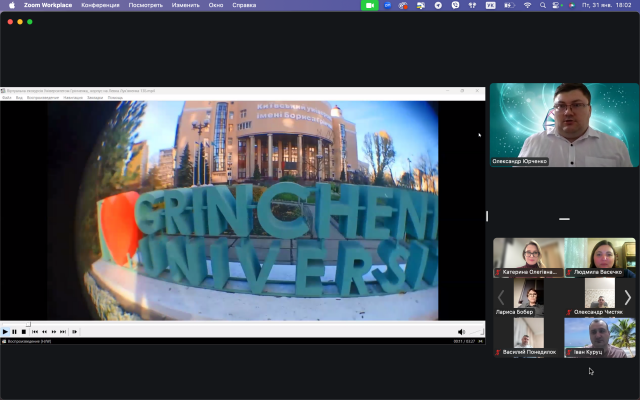Select Катерина's video thumbnail

[x=528, y=257]
